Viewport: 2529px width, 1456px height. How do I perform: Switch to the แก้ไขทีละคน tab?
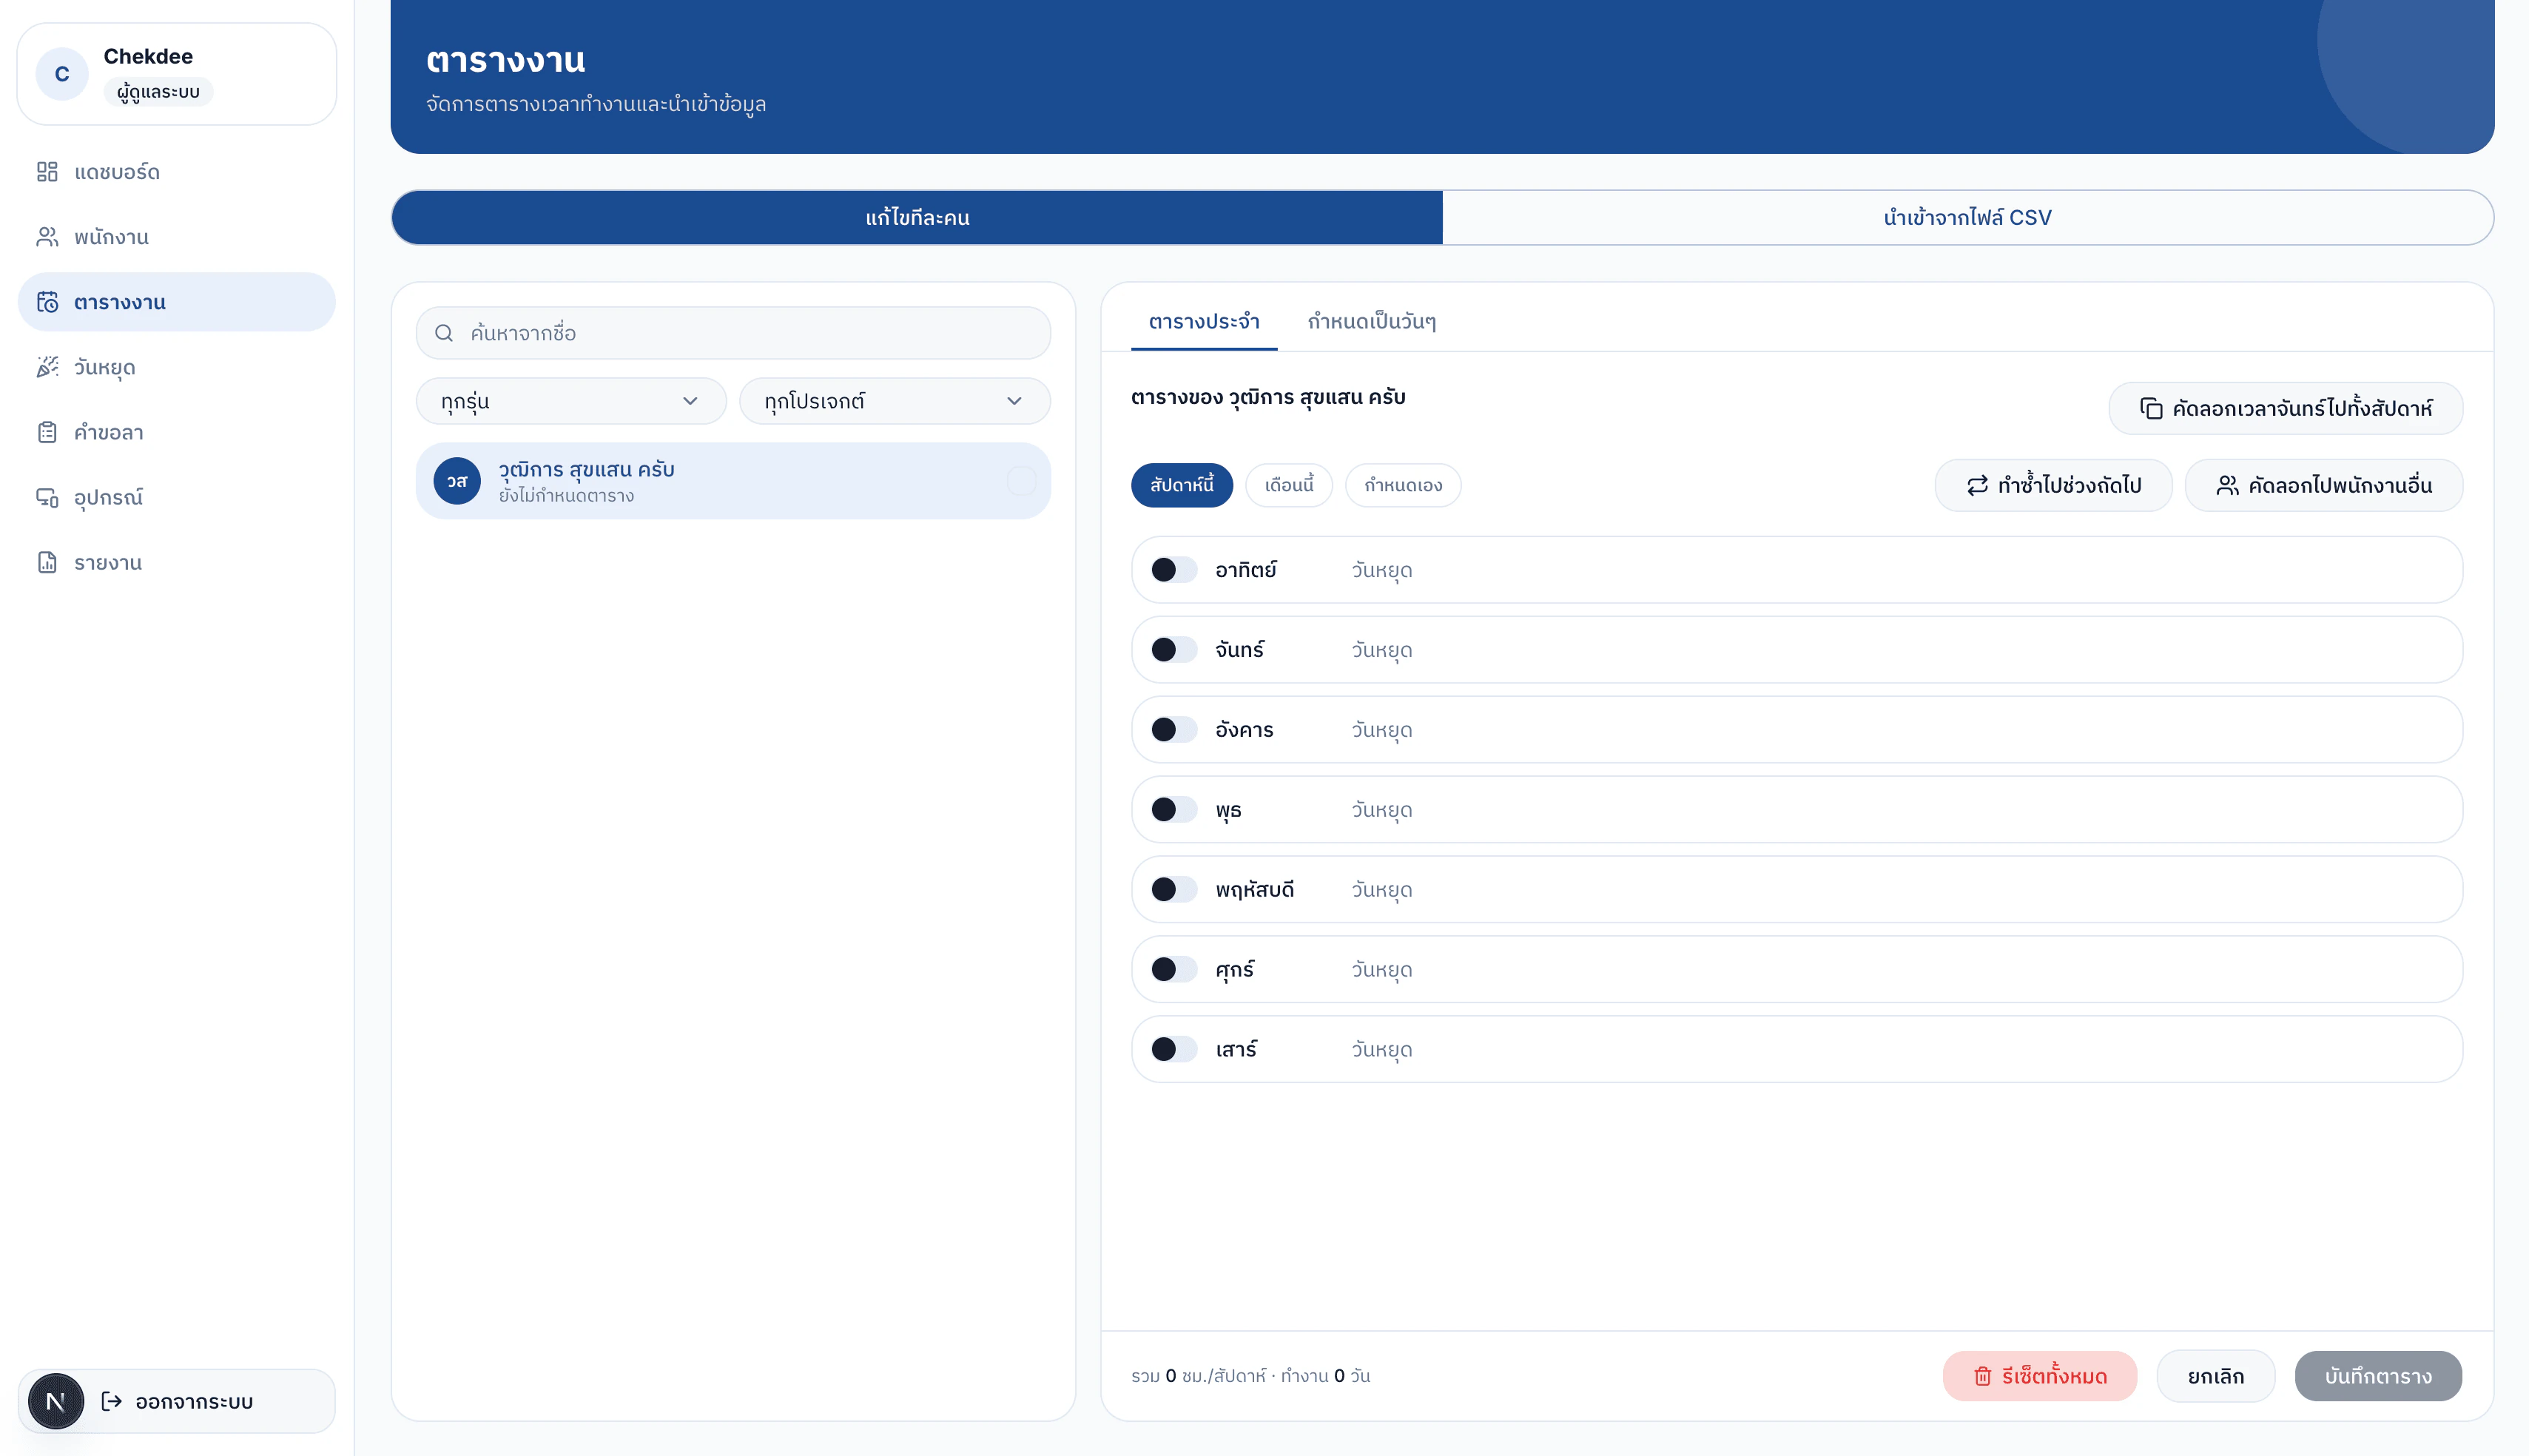917,217
